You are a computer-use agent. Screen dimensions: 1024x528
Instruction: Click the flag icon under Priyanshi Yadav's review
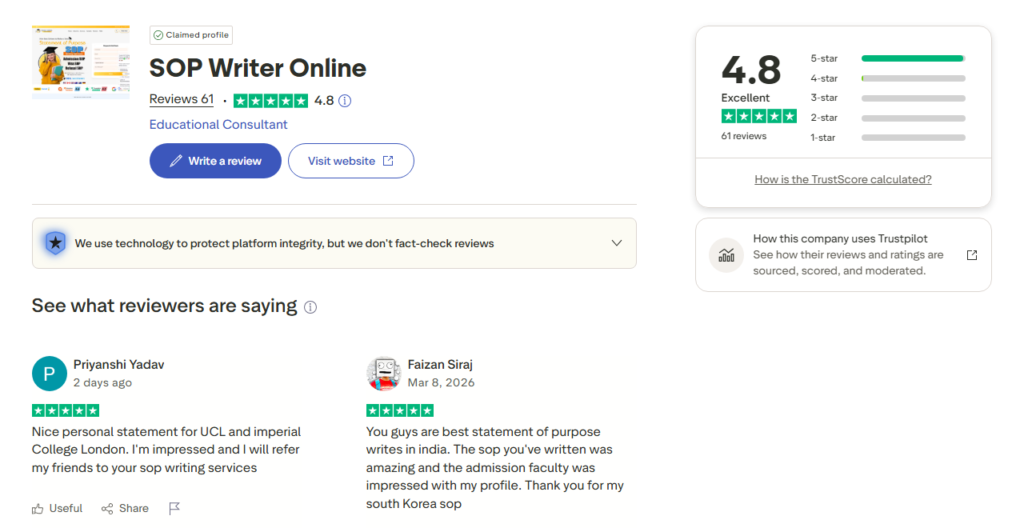[174, 508]
